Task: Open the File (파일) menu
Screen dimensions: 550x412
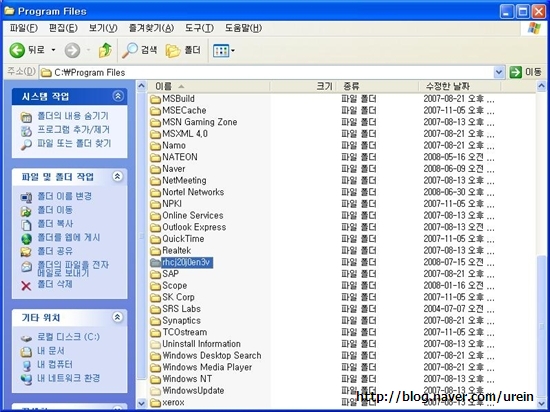Action: tap(24, 28)
